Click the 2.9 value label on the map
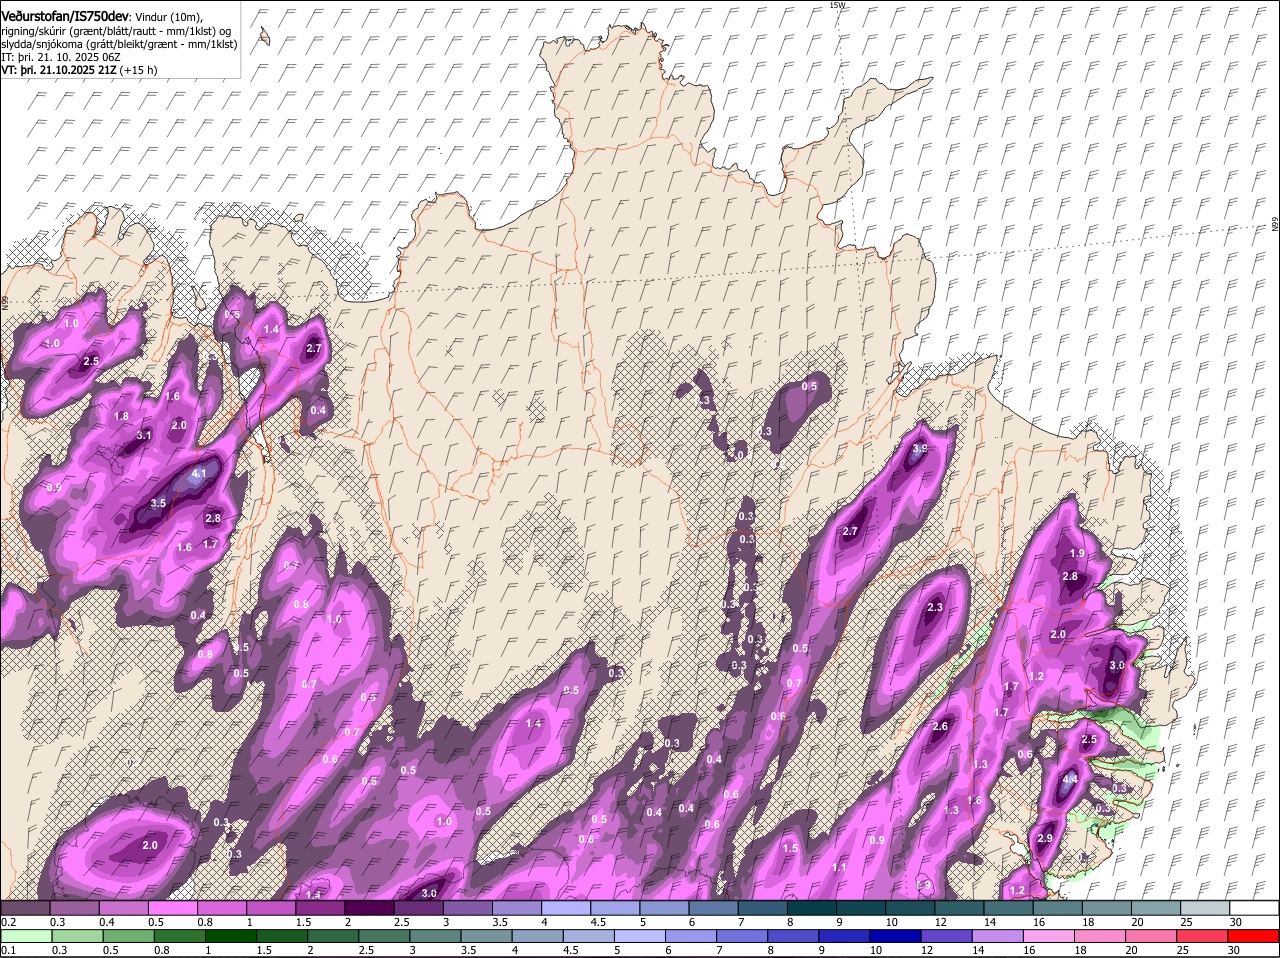1280x958 pixels. pos(1045,838)
